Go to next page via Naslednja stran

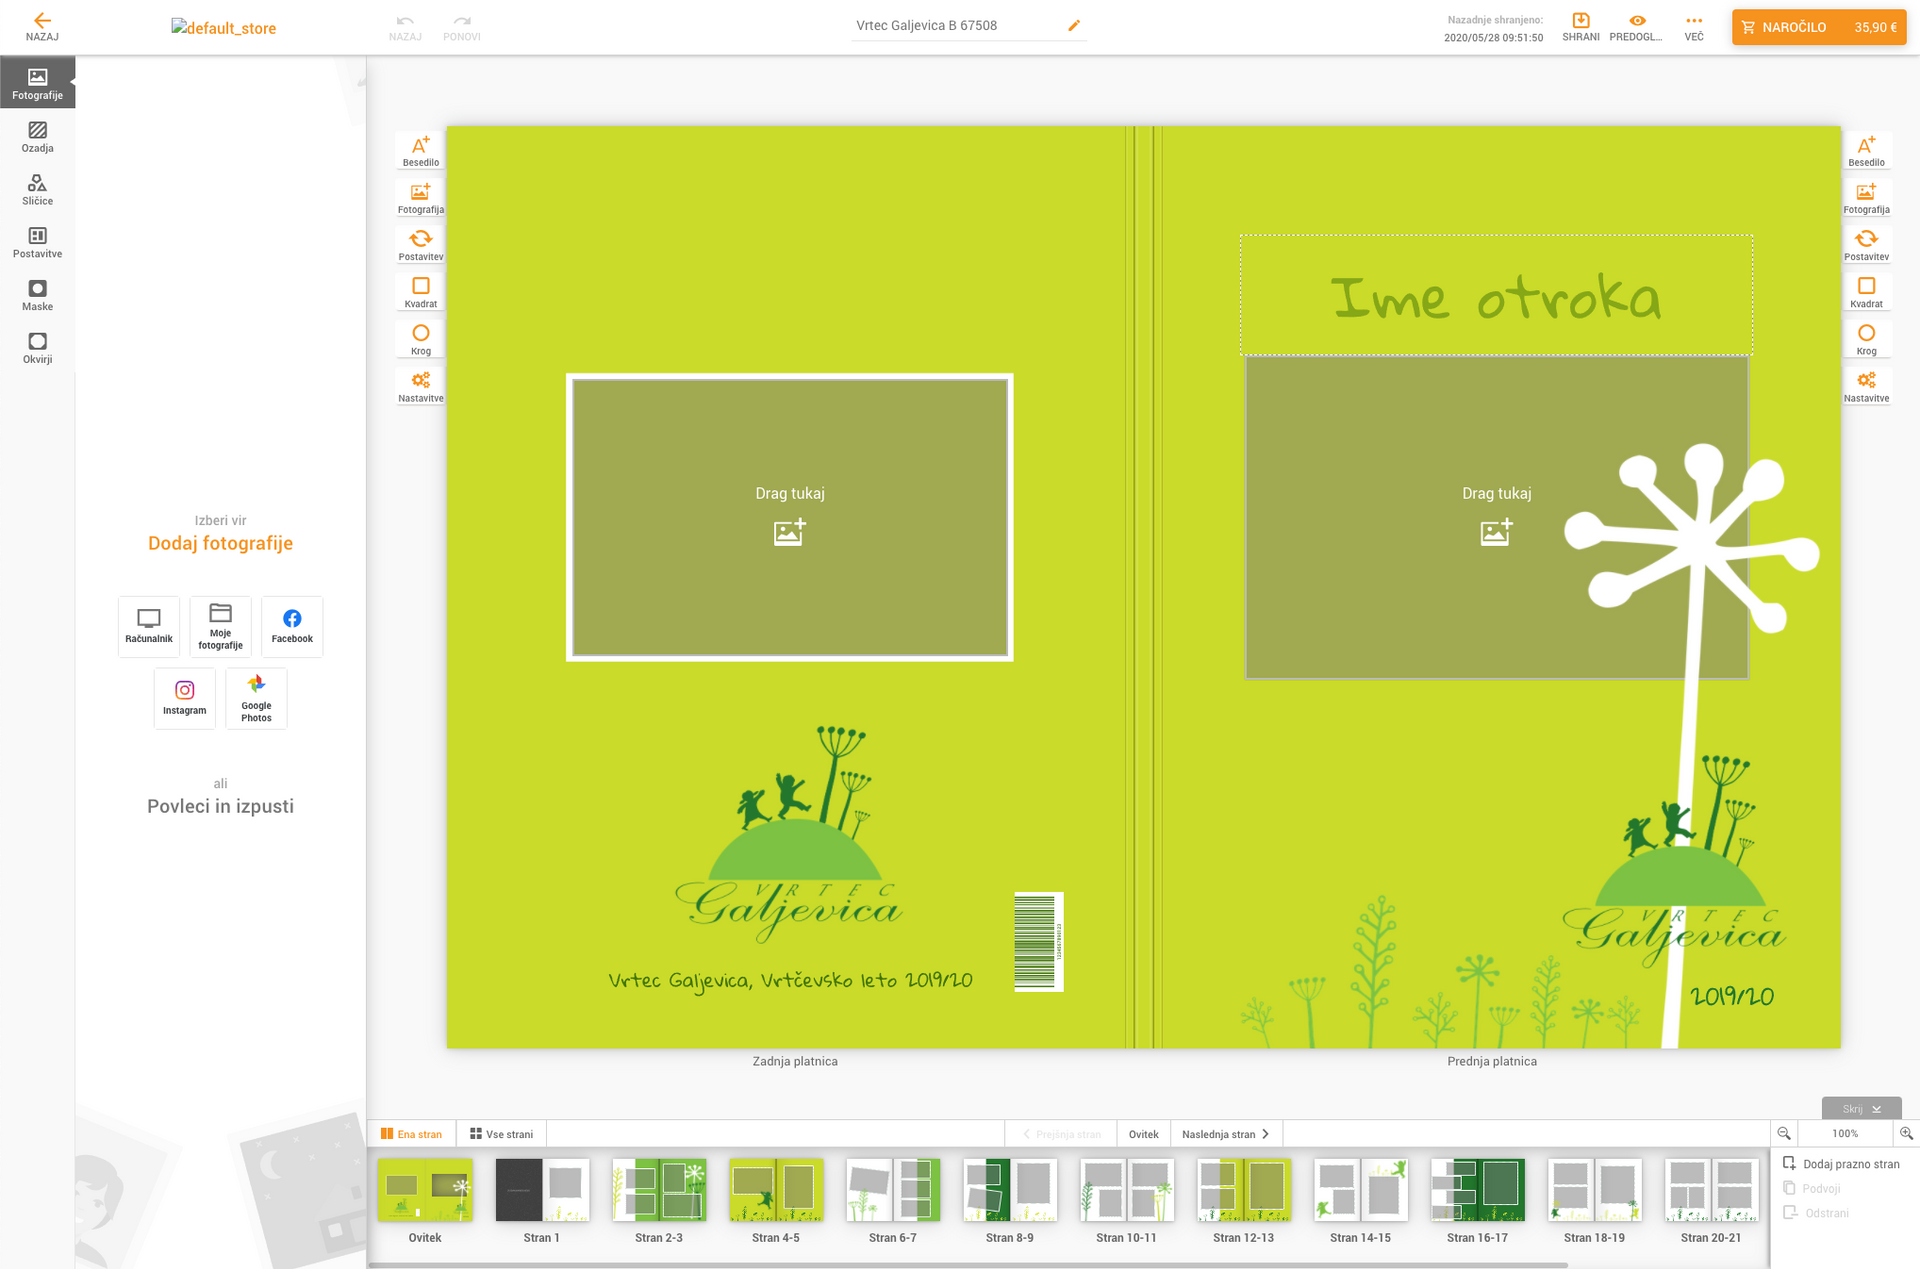1225,1134
